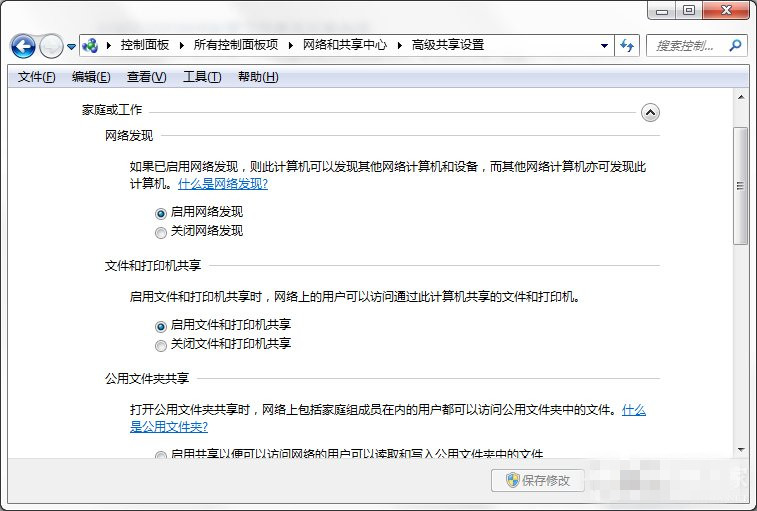Select 启用网络发现 radio button
757x511 pixels.
[x=161, y=213]
